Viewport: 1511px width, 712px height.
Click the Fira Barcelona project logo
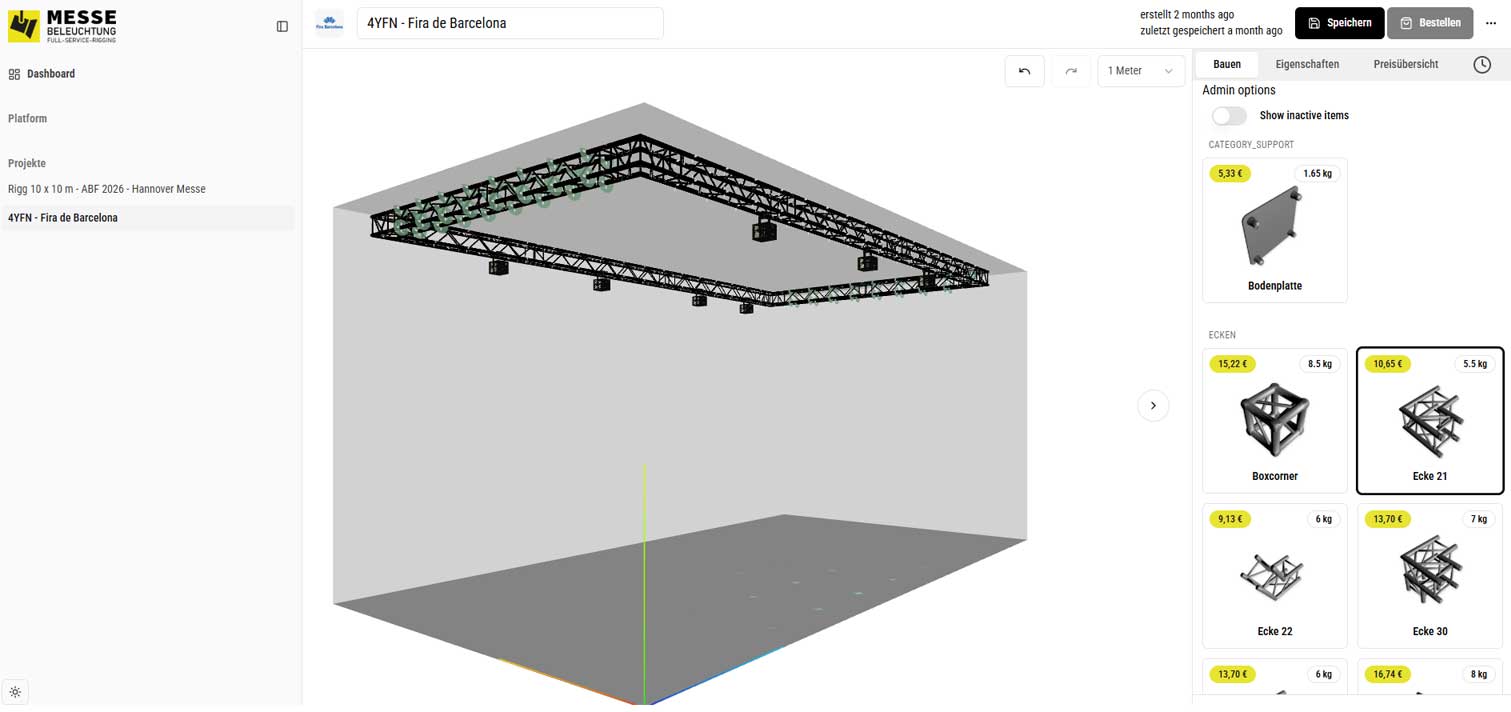point(329,23)
